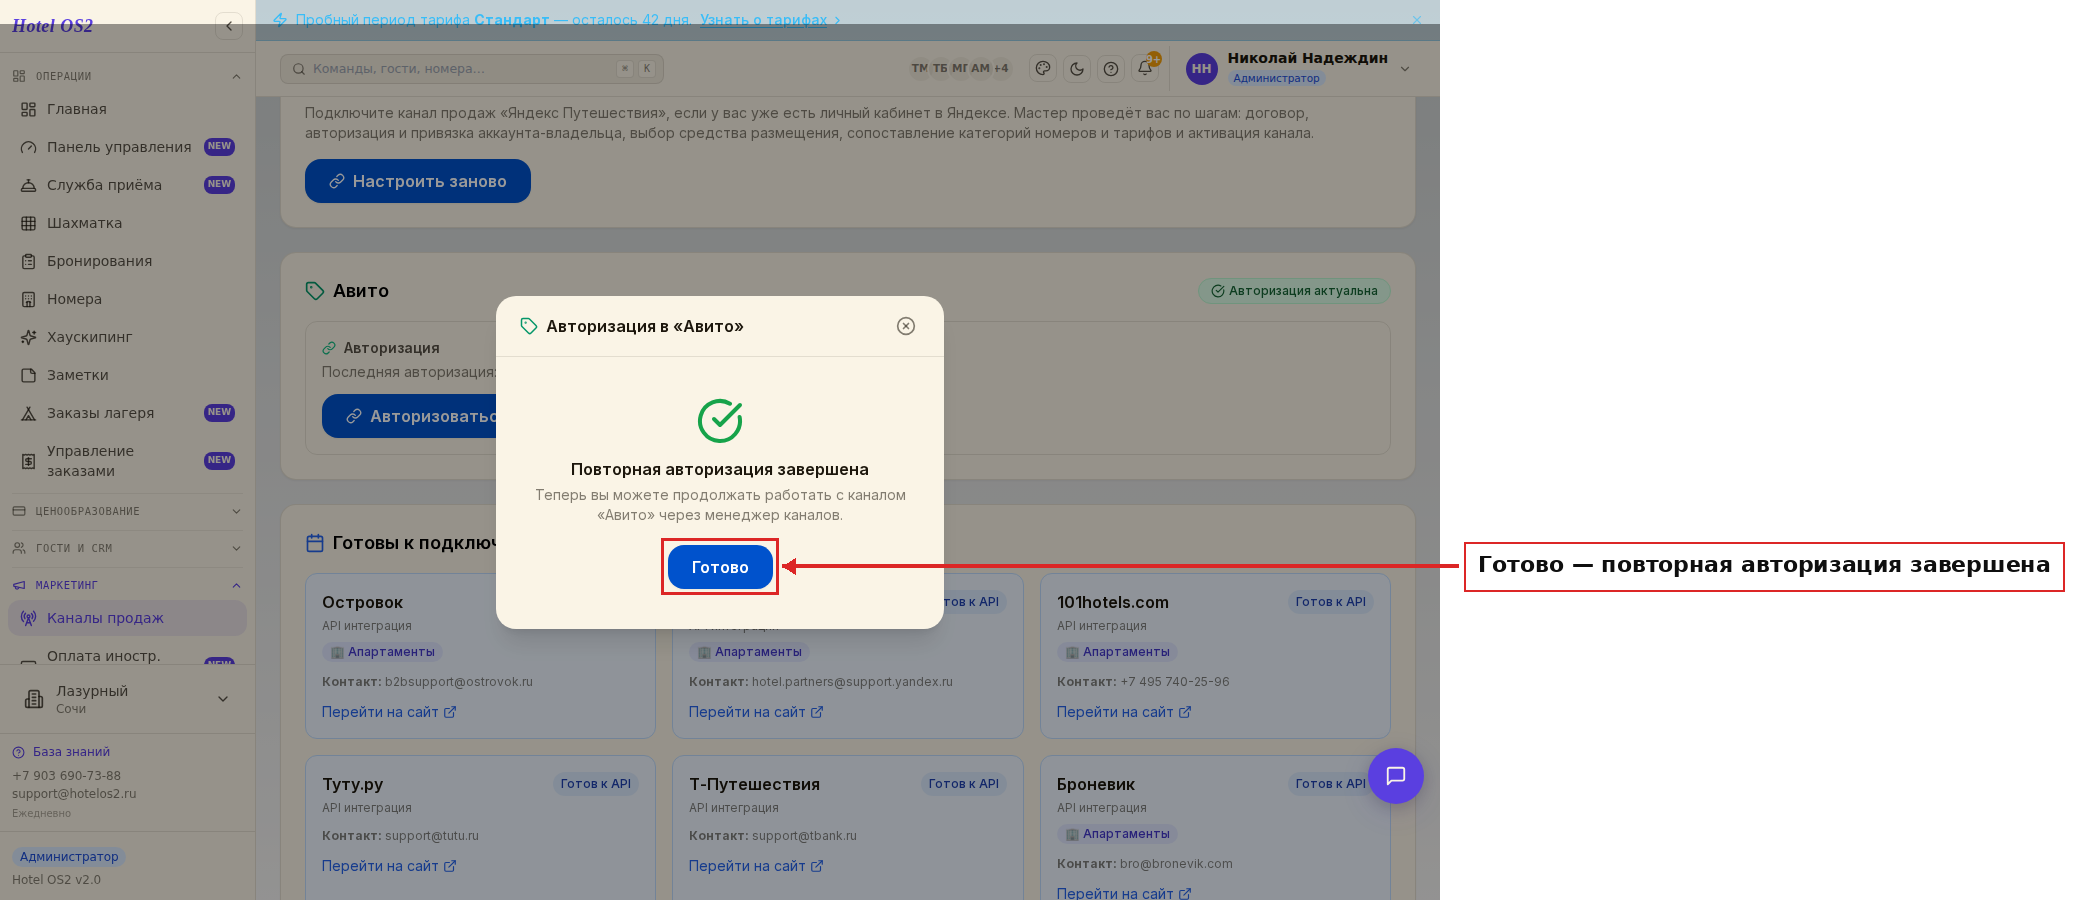Open the Николай Надеждин user menu
The width and height of the screenshot is (2088, 900).
[1299, 68]
